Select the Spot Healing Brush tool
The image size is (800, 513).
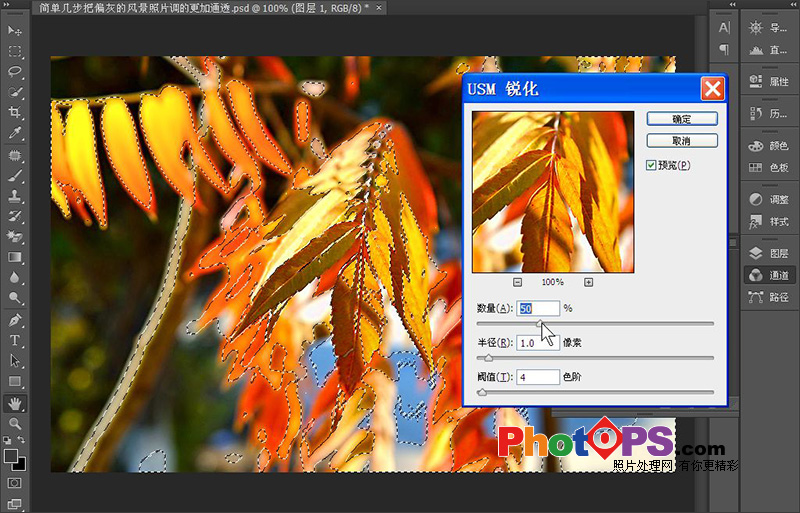click(14, 155)
